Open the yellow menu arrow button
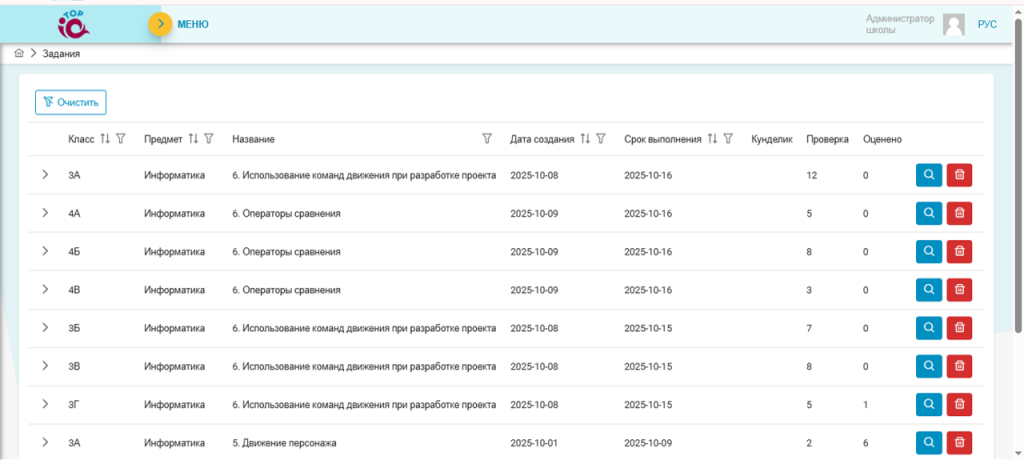The image size is (1024, 460). pyautogui.click(x=160, y=24)
